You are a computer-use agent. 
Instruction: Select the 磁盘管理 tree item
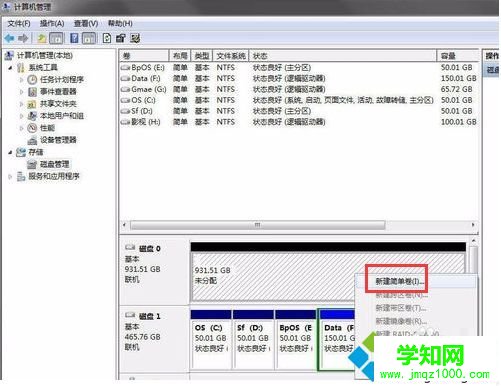(55, 164)
